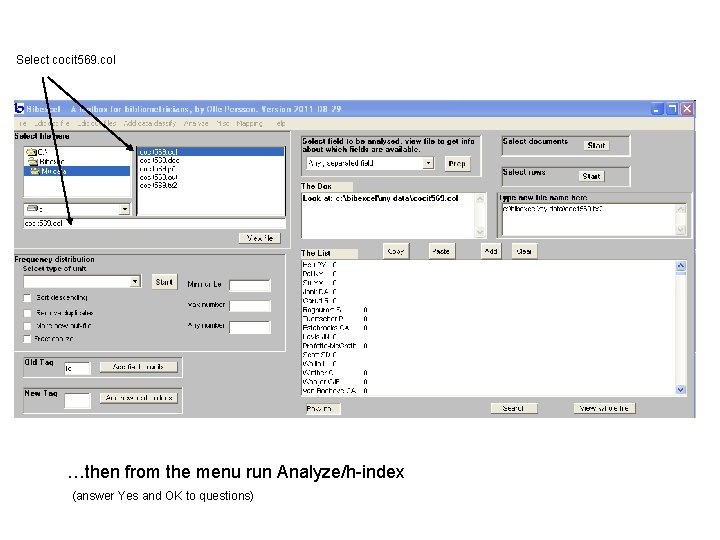Open the Mapping menu

coord(249,124)
